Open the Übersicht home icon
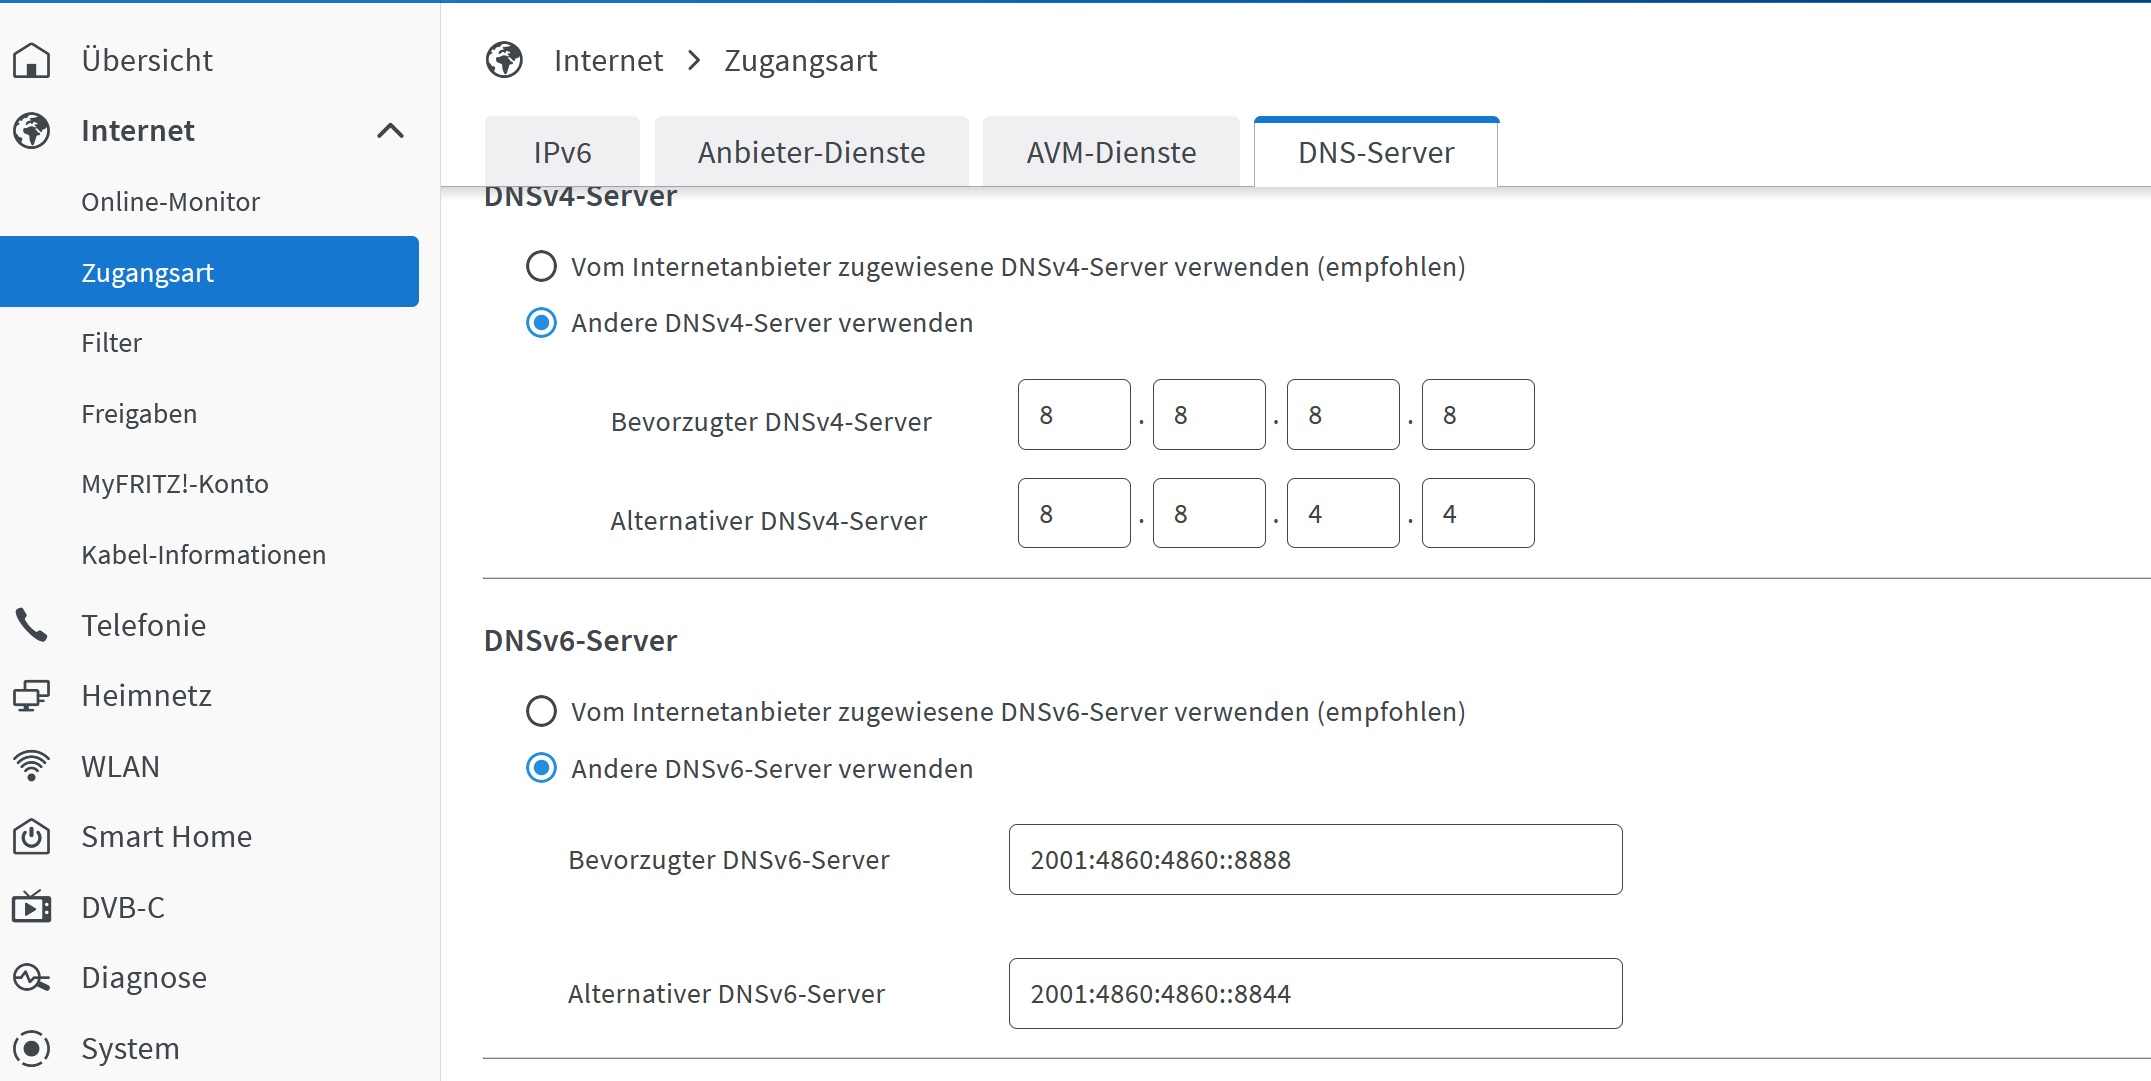The height and width of the screenshot is (1081, 2151). [x=33, y=60]
